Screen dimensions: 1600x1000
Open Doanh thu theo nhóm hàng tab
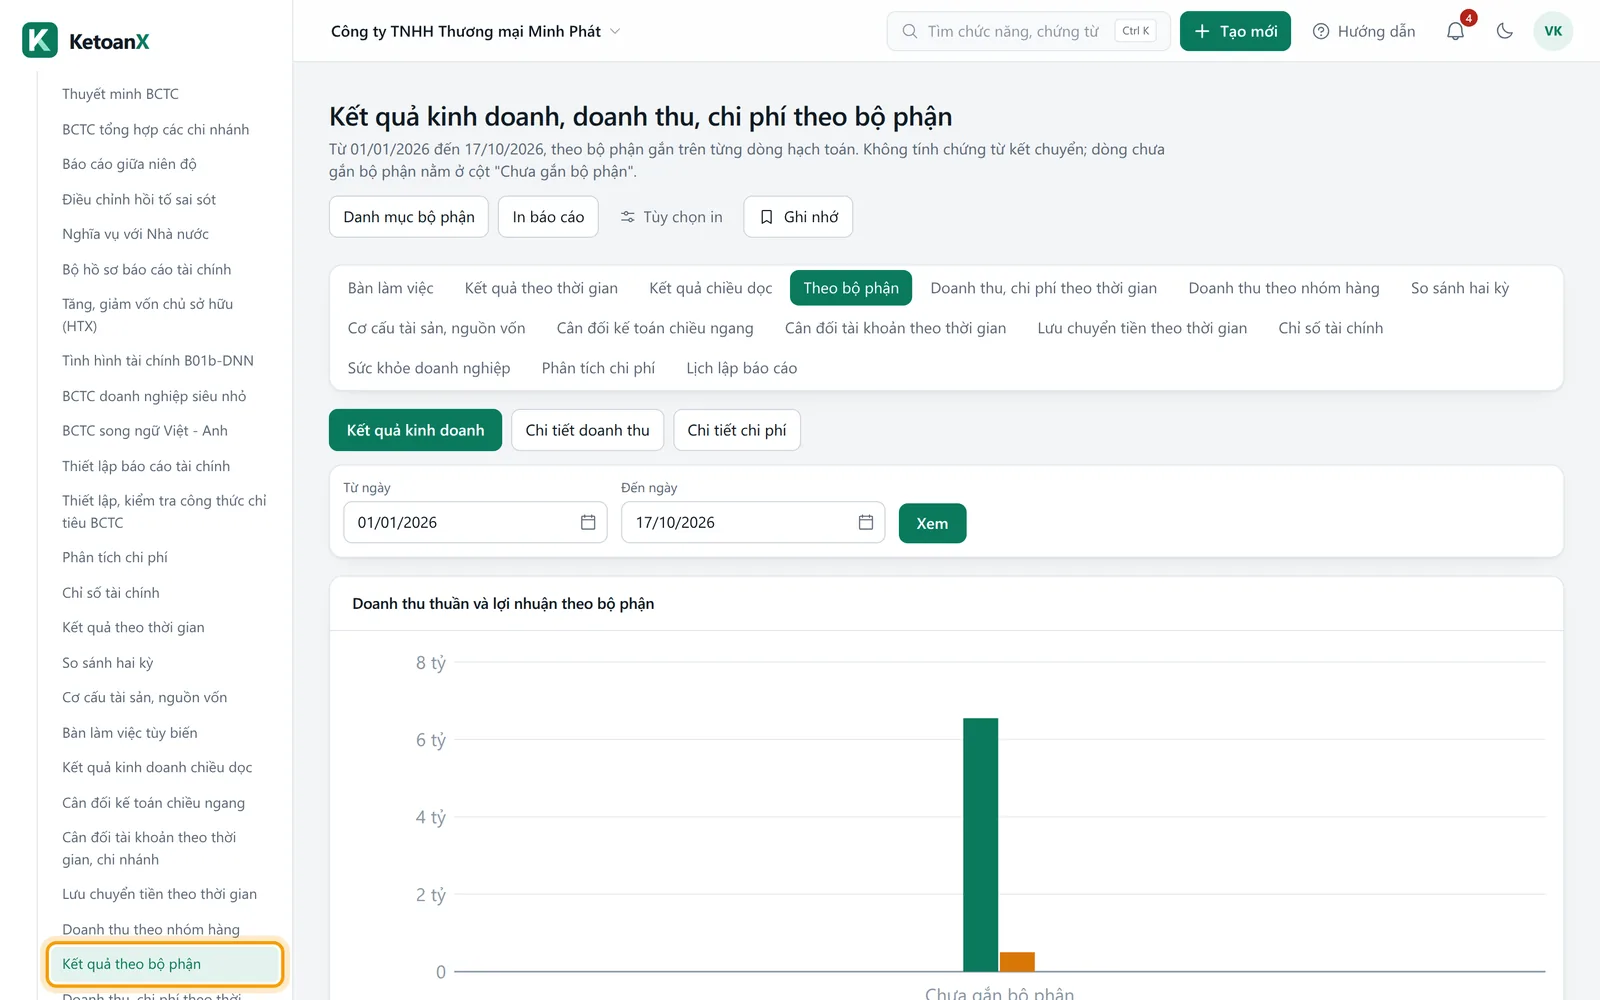[1284, 288]
